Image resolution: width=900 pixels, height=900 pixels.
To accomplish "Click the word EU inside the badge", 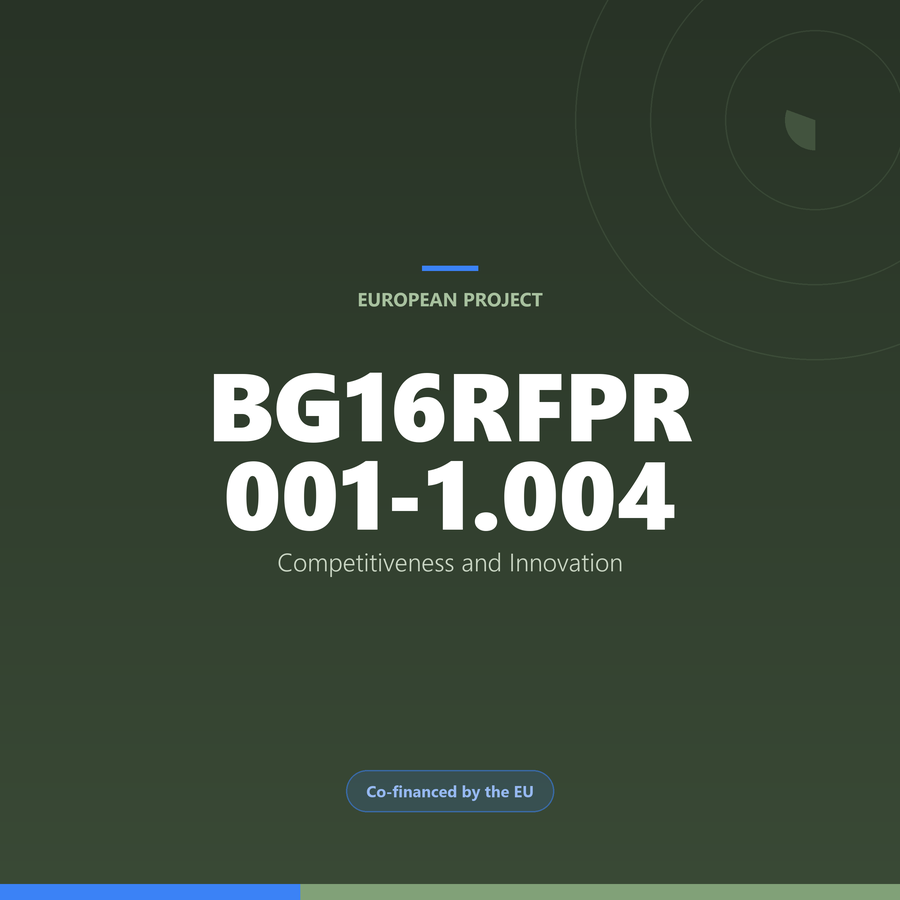I will (x=523, y=792).
